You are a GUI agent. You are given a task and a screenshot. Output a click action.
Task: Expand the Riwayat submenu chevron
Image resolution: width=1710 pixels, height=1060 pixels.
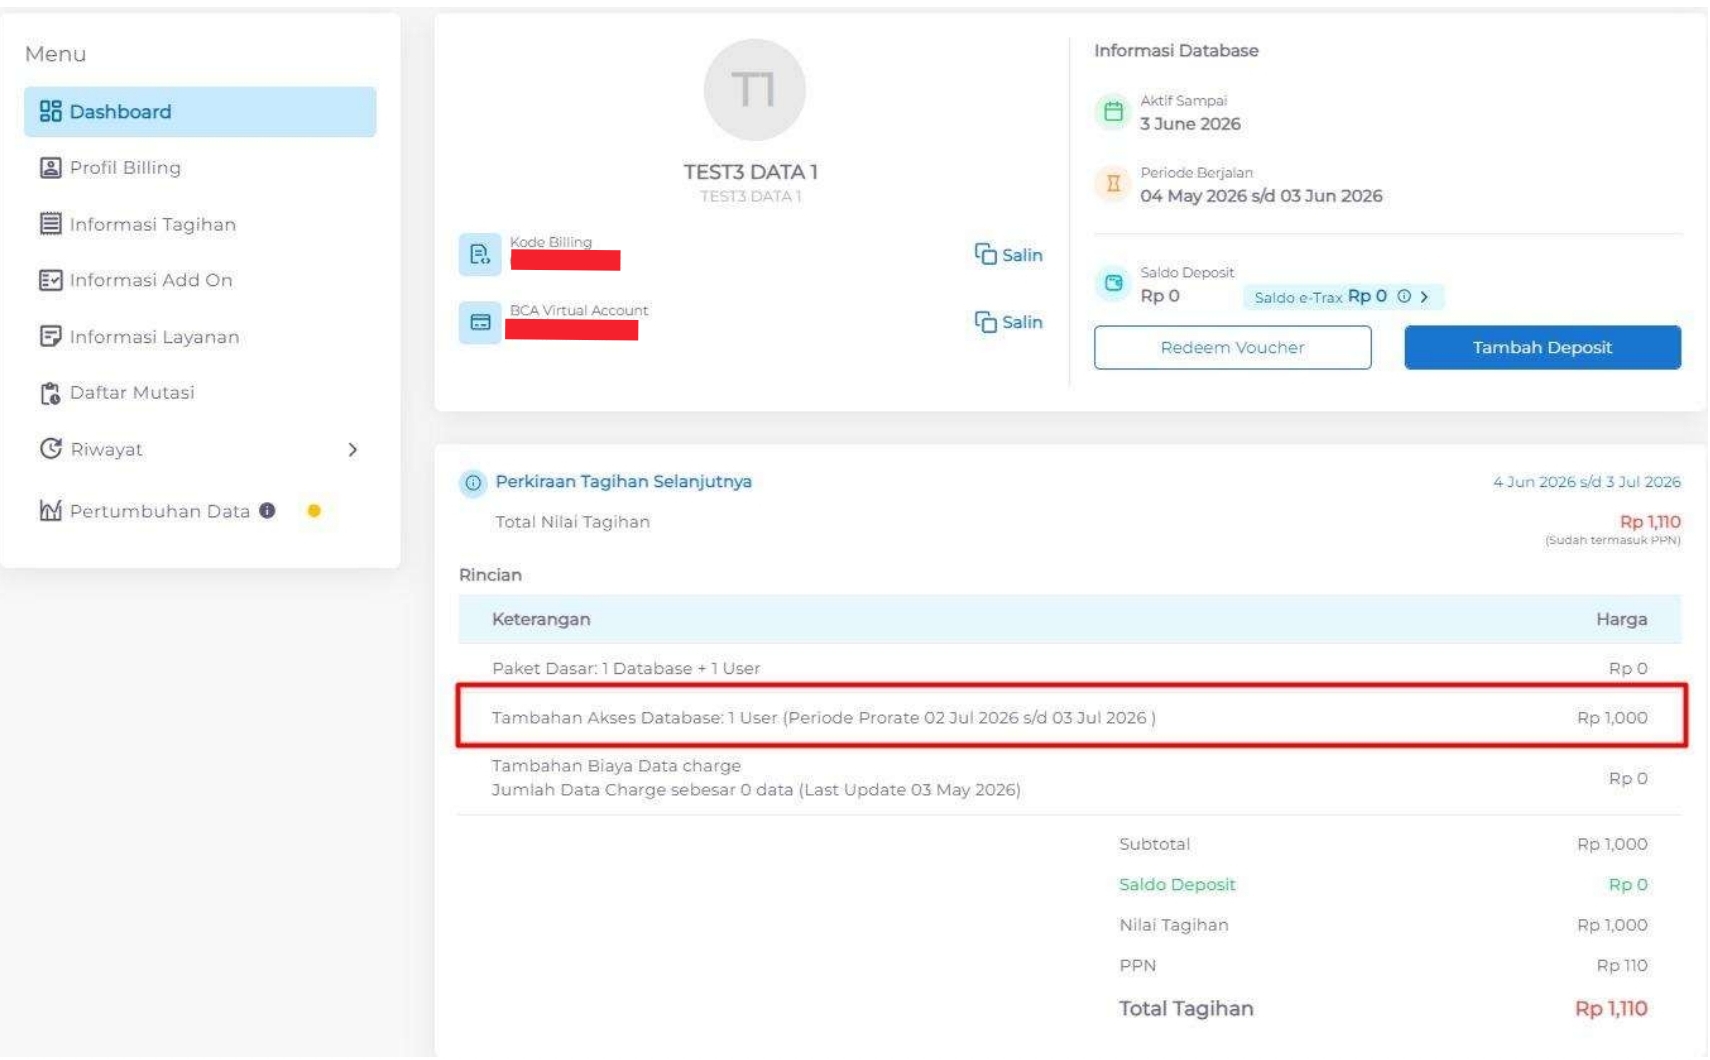pyautogui.click(x=352, y=450)
